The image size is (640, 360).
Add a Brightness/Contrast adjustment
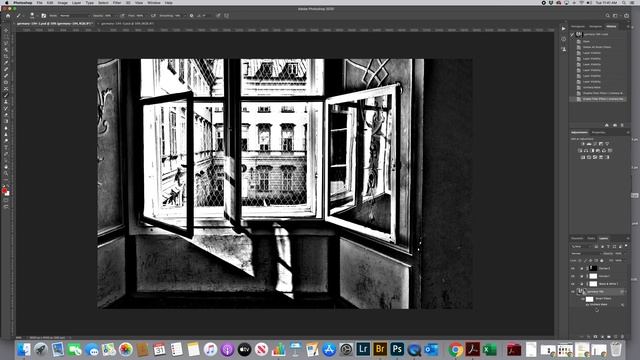tap(583, 144)
